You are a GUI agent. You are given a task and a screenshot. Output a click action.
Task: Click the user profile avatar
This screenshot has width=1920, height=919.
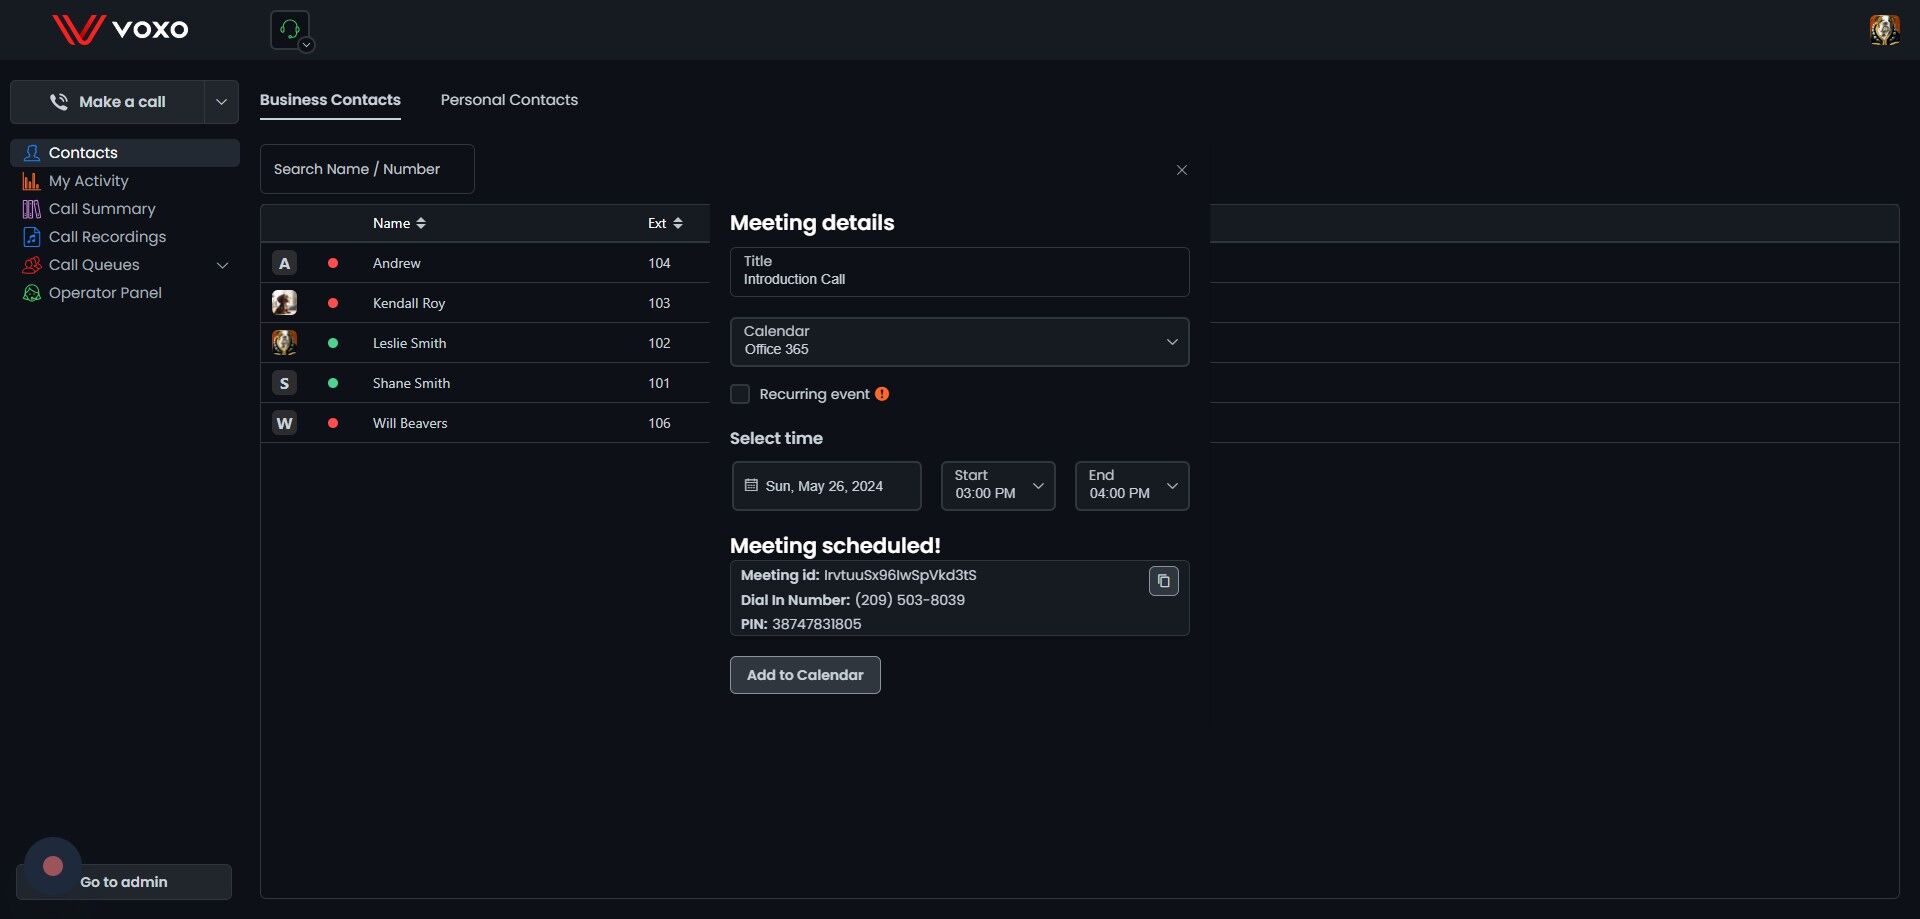(x=1884, y=30)
